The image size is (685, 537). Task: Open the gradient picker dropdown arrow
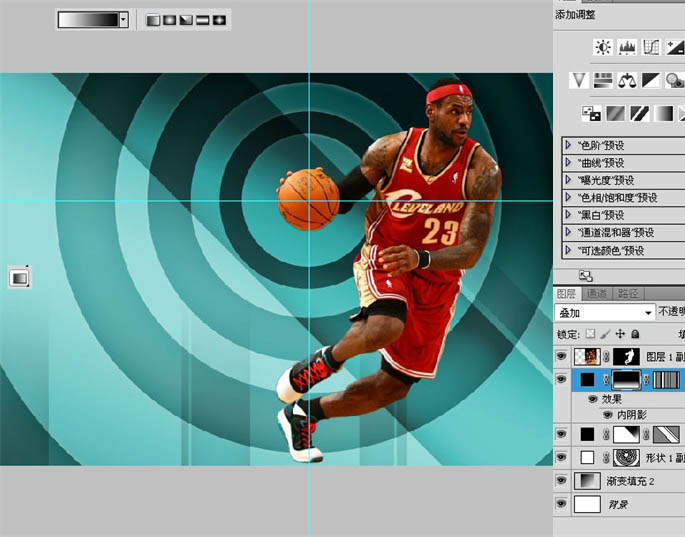point(124,20)
